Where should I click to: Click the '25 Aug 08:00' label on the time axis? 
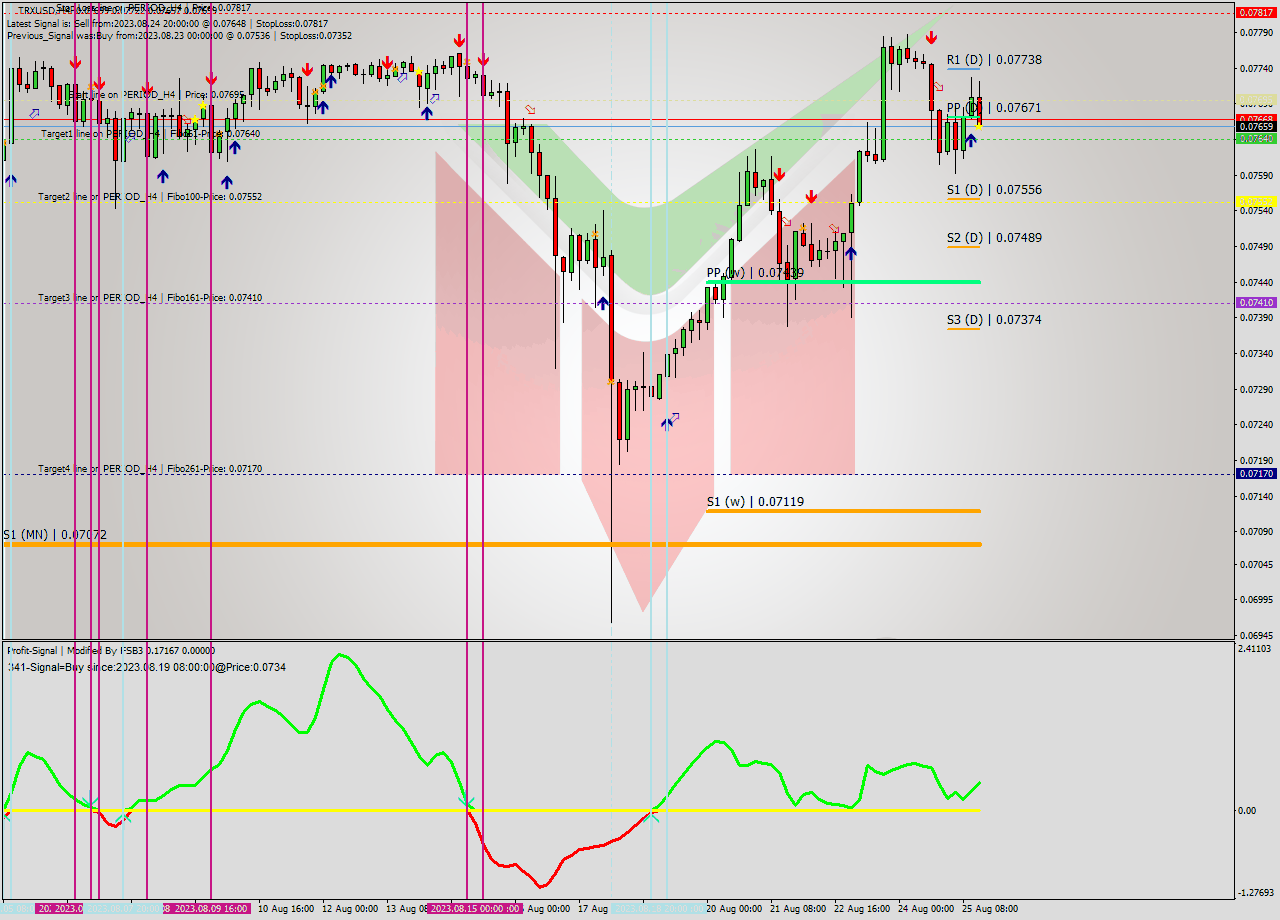click(988, 908)
